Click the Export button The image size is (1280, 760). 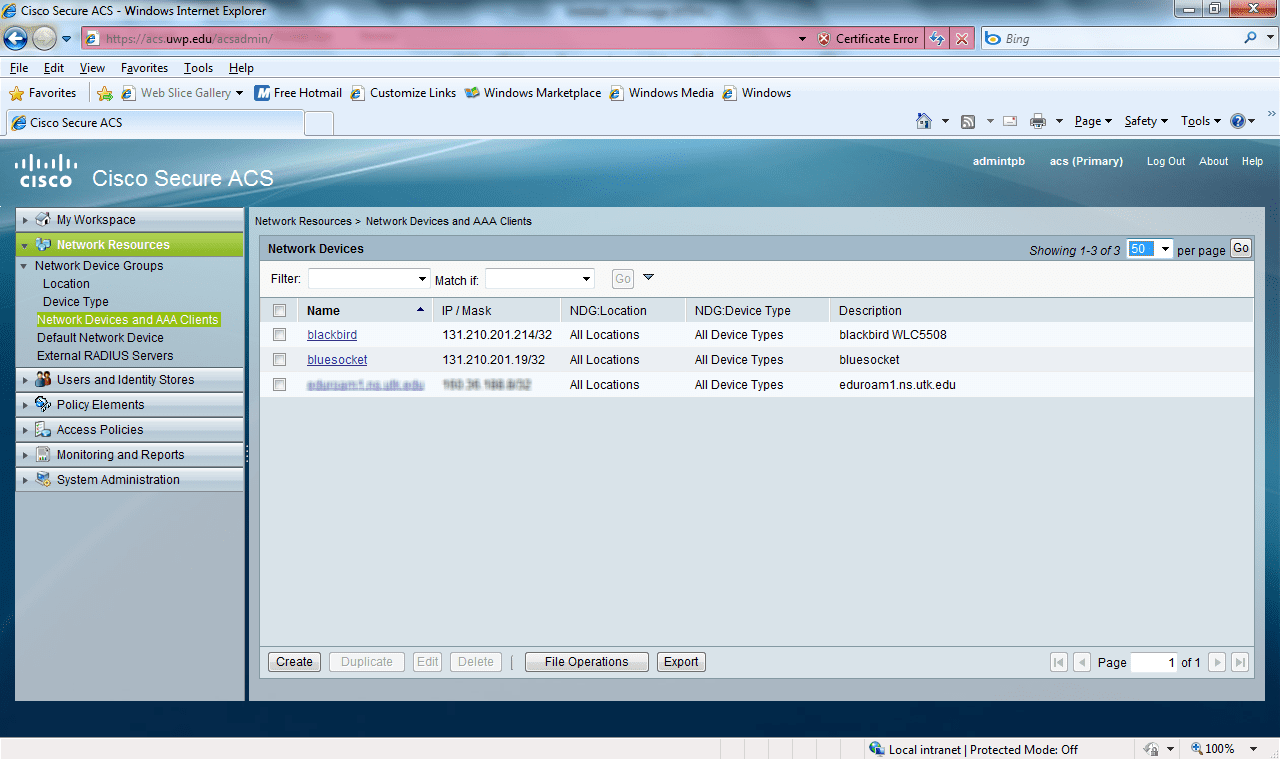click(x=681, y=662)
